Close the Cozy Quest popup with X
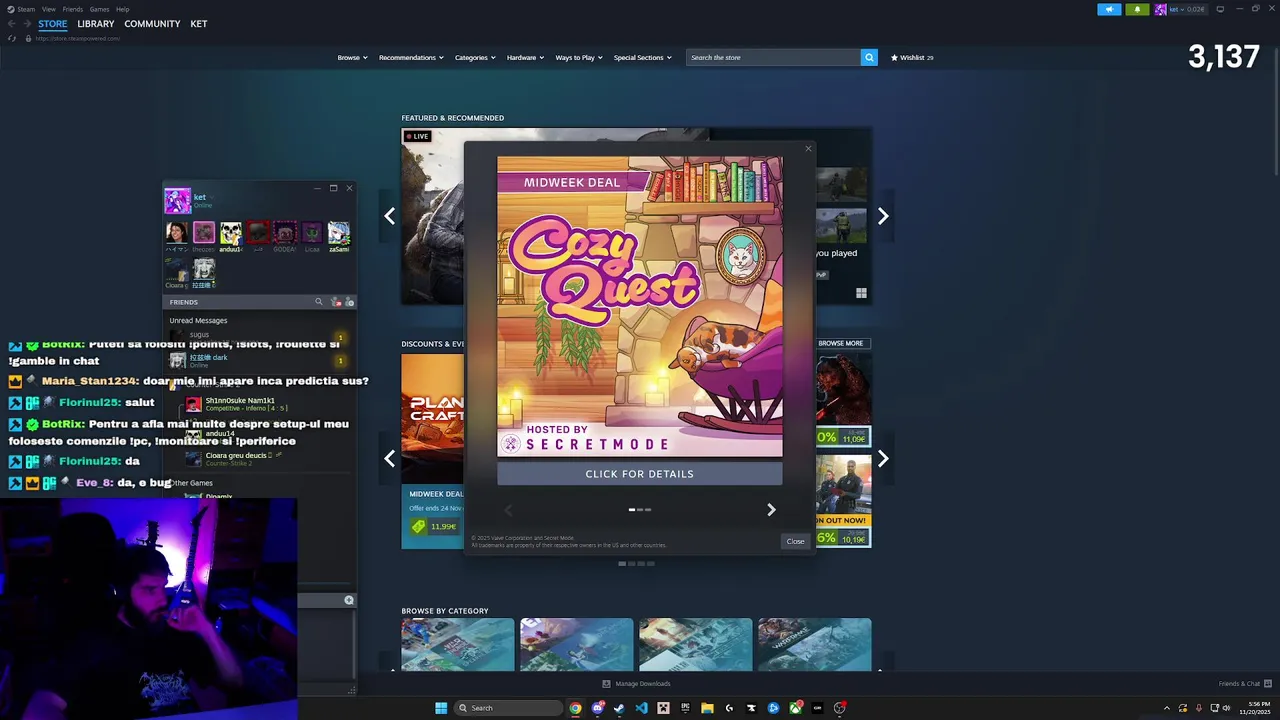This screenshot has width=1280, height=720. (x=808, y=149)
